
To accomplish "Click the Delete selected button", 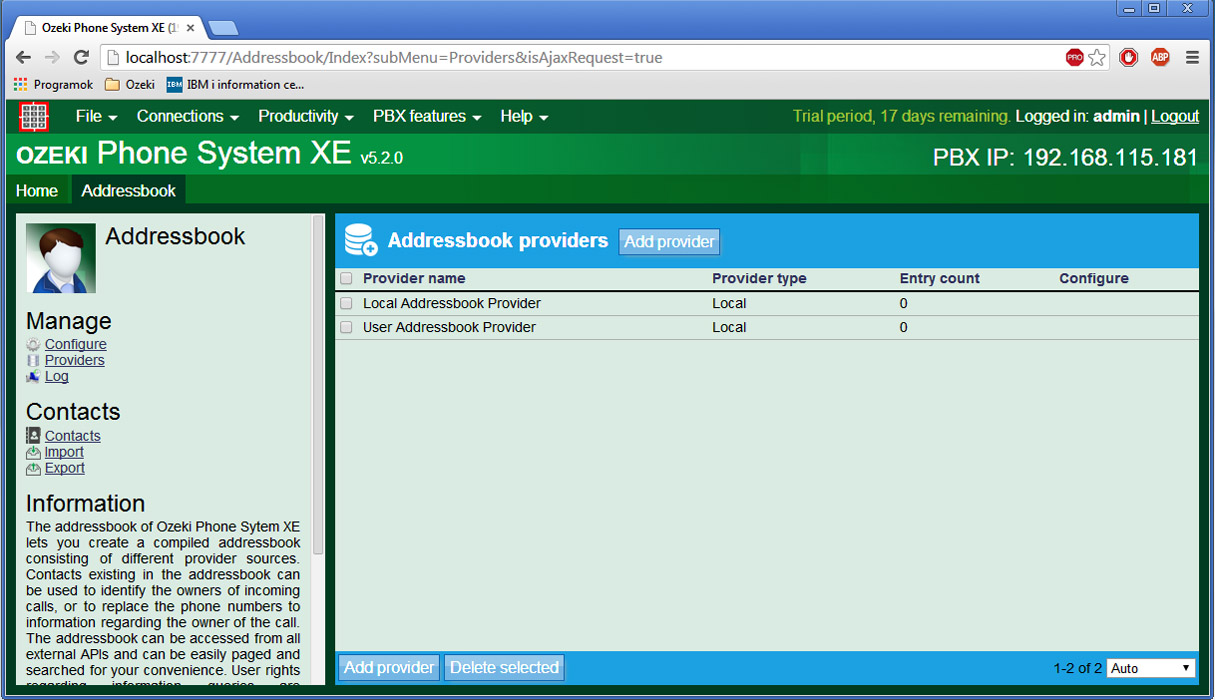I will [x=504, y=667].
